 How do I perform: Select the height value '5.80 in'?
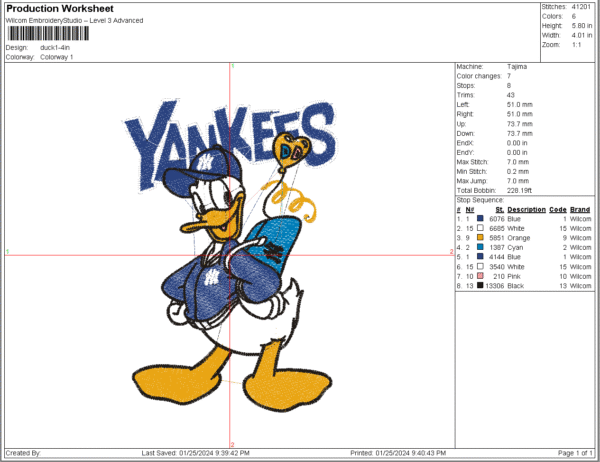(582, 26)
